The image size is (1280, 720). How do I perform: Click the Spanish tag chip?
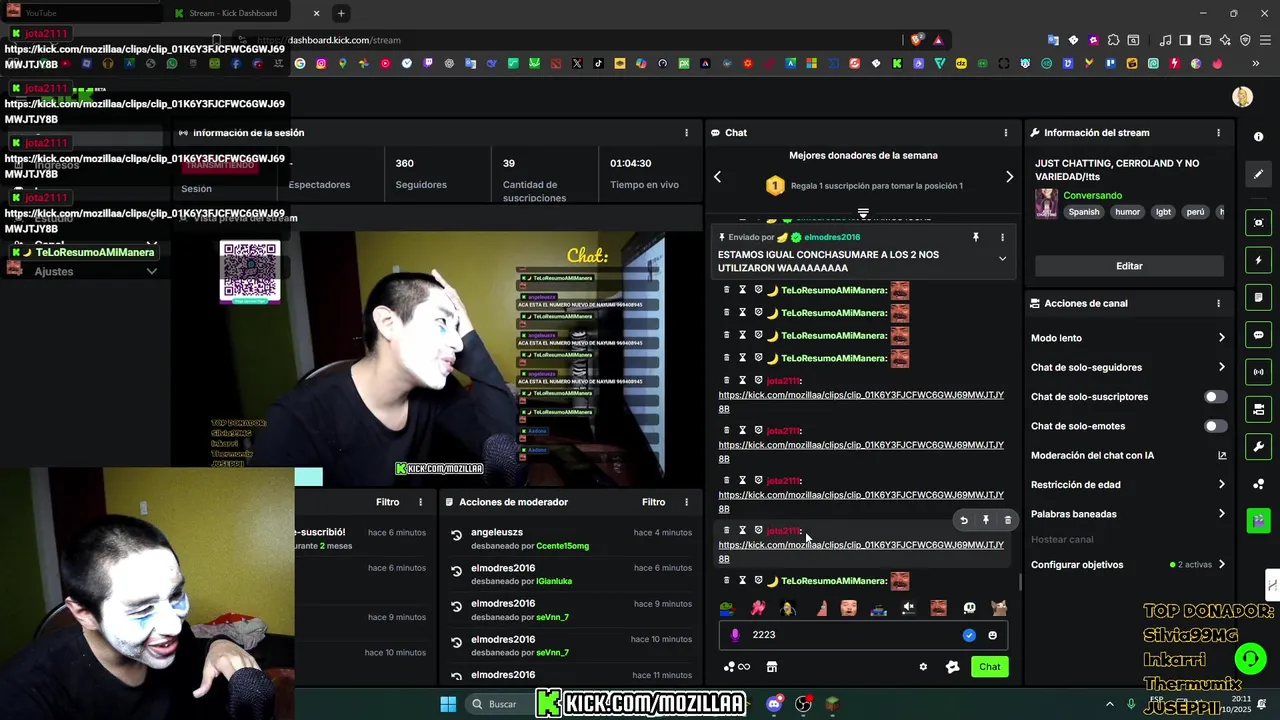(x=1083, y=212)
